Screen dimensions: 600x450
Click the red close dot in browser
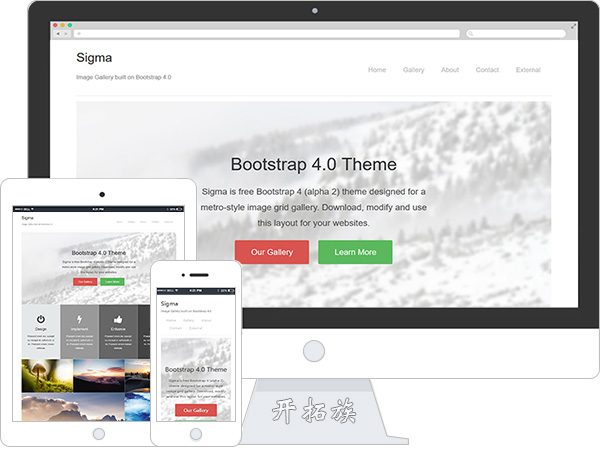(x=55, y=25)
